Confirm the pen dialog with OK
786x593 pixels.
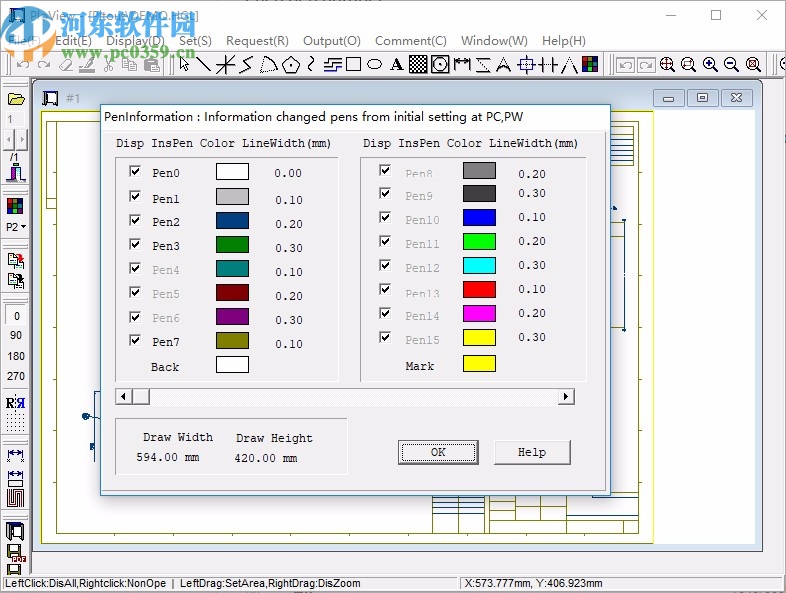point(438,452)
